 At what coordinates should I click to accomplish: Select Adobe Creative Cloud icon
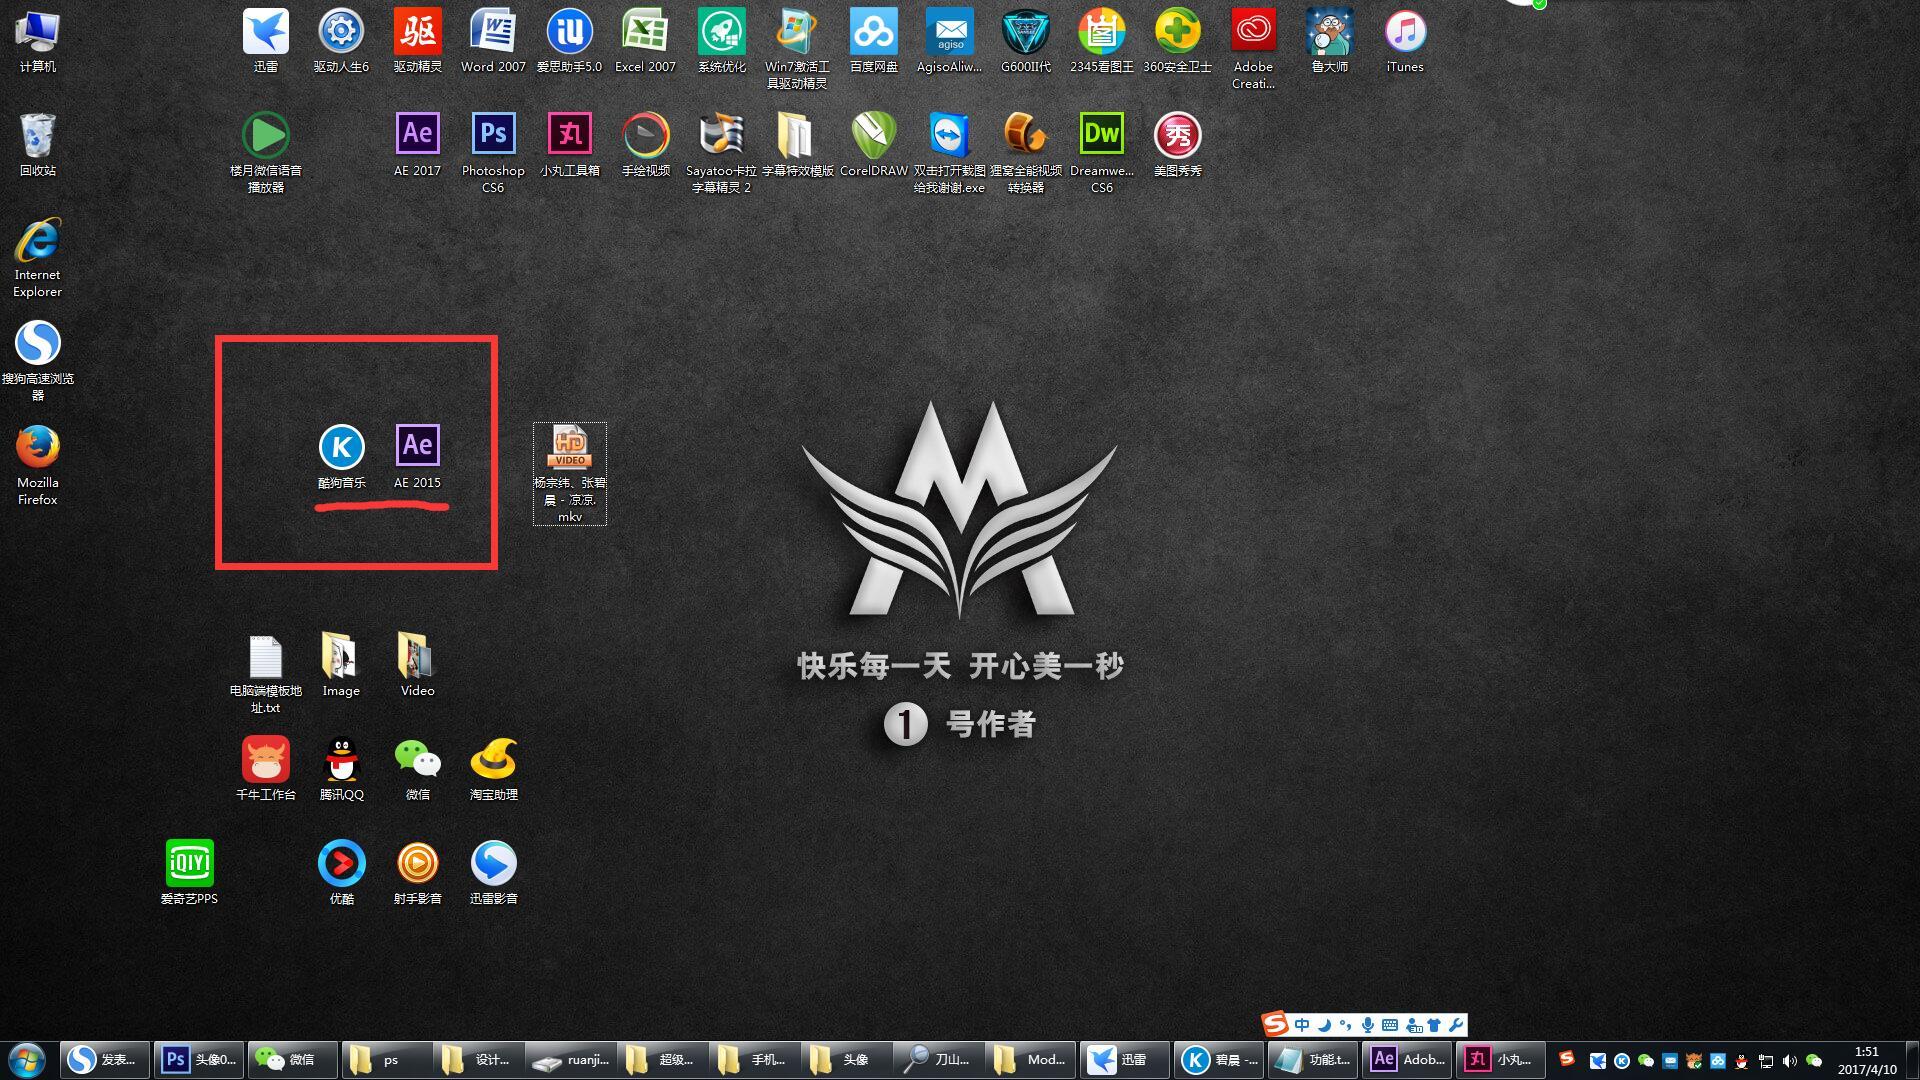[1253, 49]
